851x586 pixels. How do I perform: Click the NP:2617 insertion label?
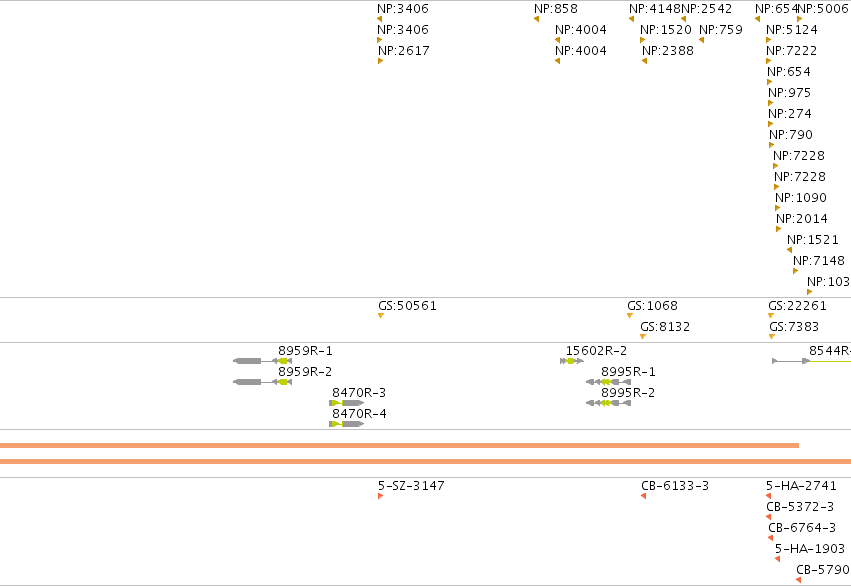coord(404,51)
